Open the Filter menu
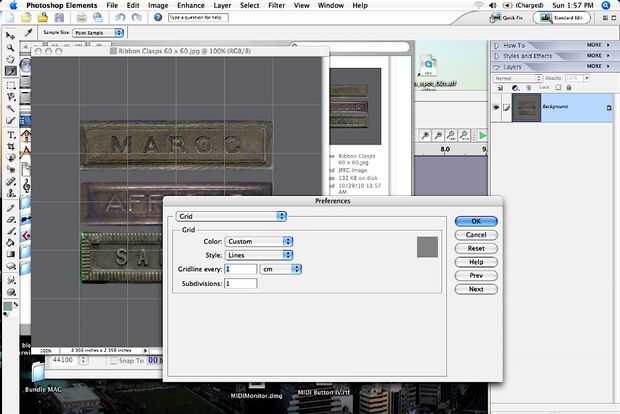620x414 pixels. 276,5
